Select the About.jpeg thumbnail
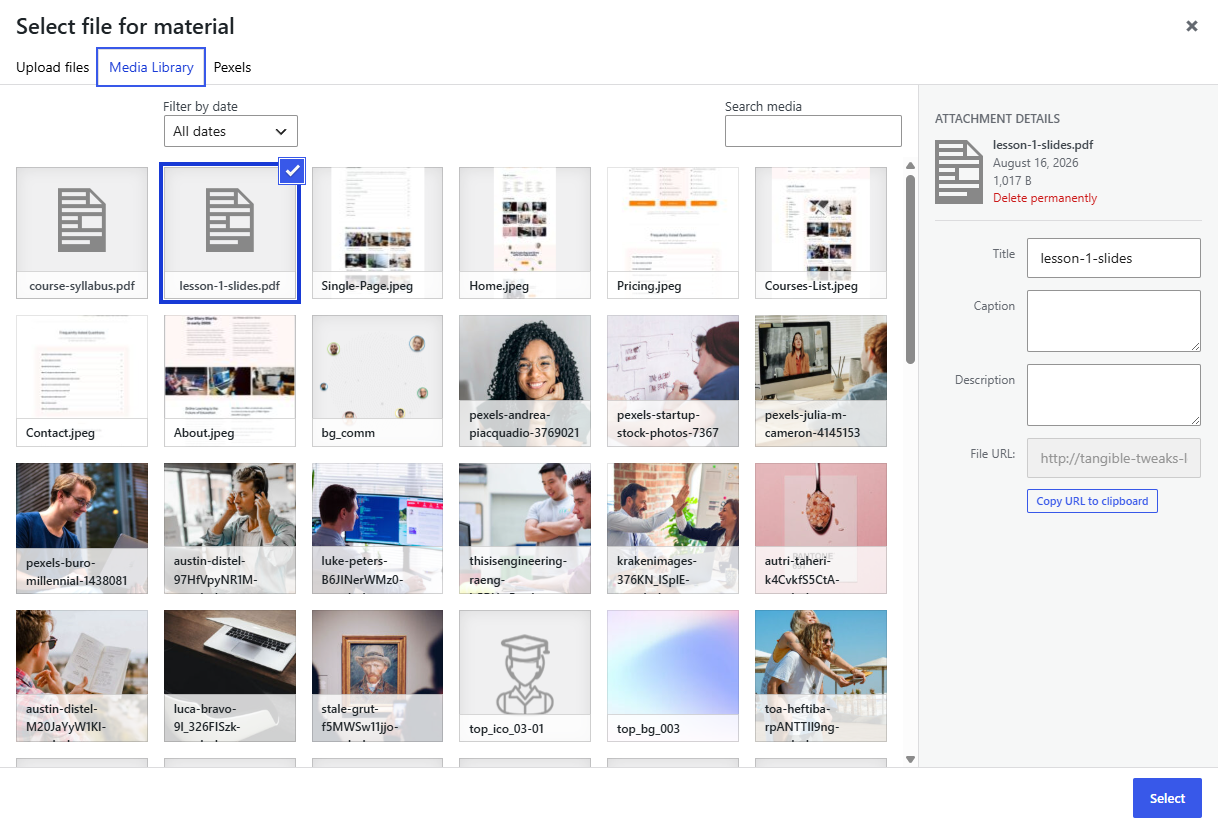 click(230, 381)
